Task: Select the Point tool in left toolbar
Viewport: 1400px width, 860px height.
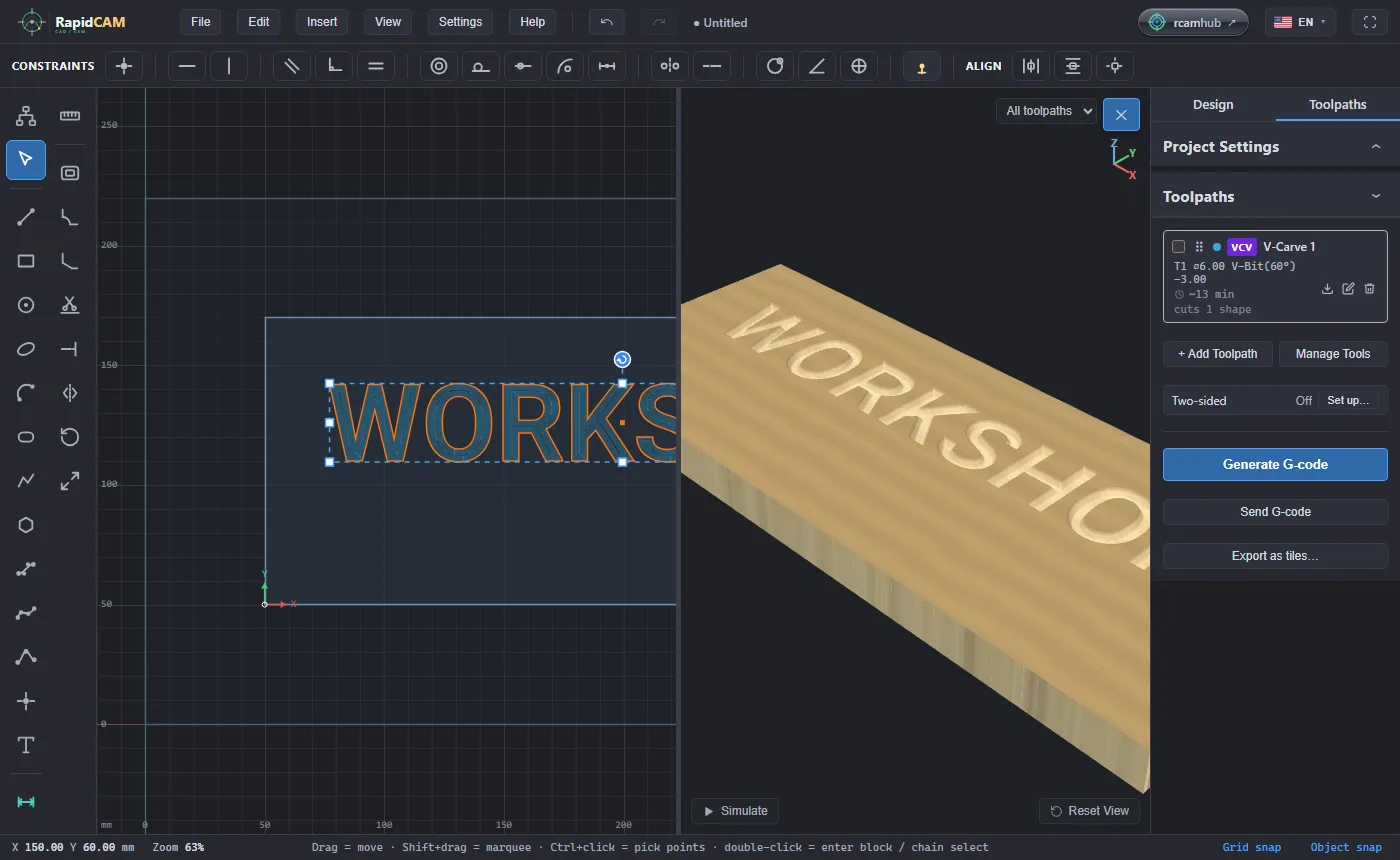Action: coord(26,701)
